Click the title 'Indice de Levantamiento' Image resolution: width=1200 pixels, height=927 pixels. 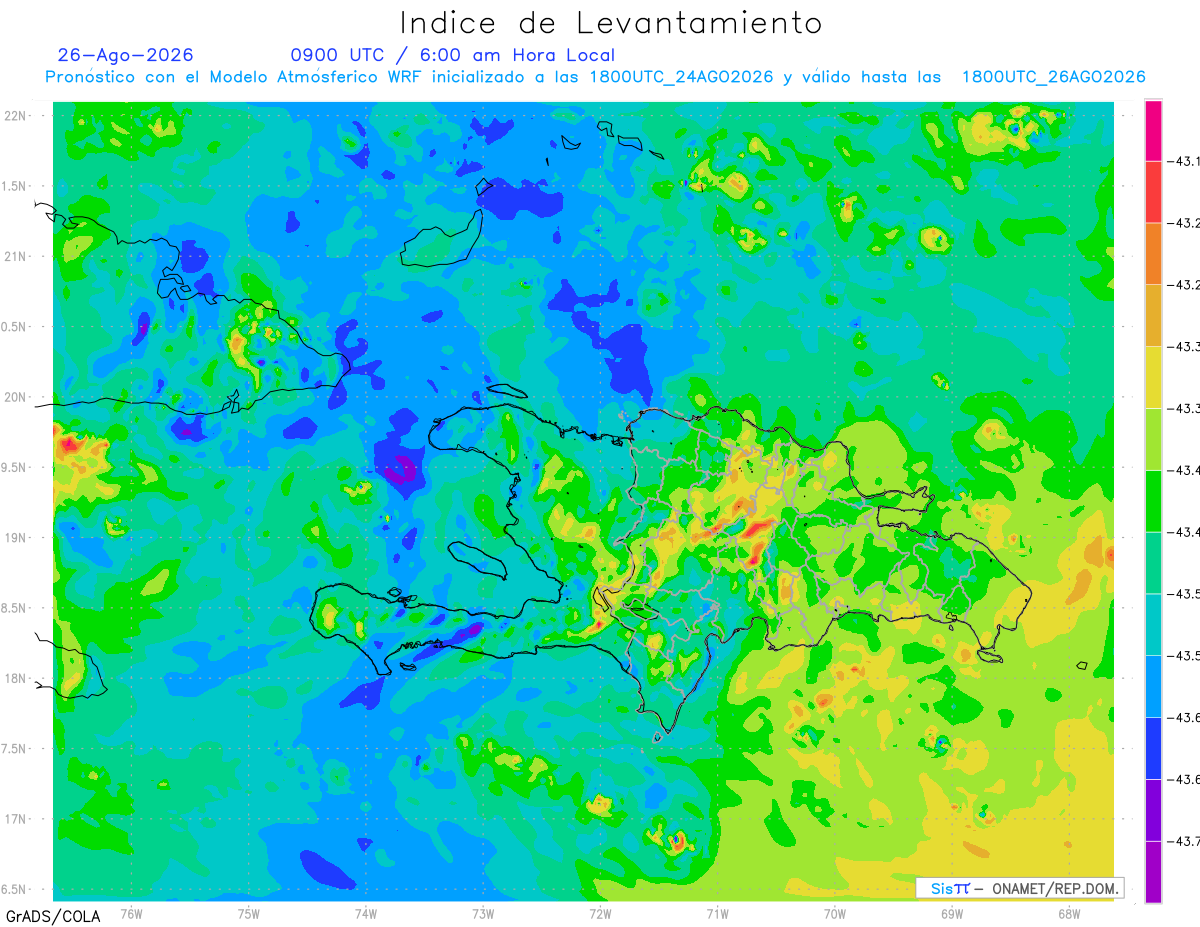pos(611,23)
